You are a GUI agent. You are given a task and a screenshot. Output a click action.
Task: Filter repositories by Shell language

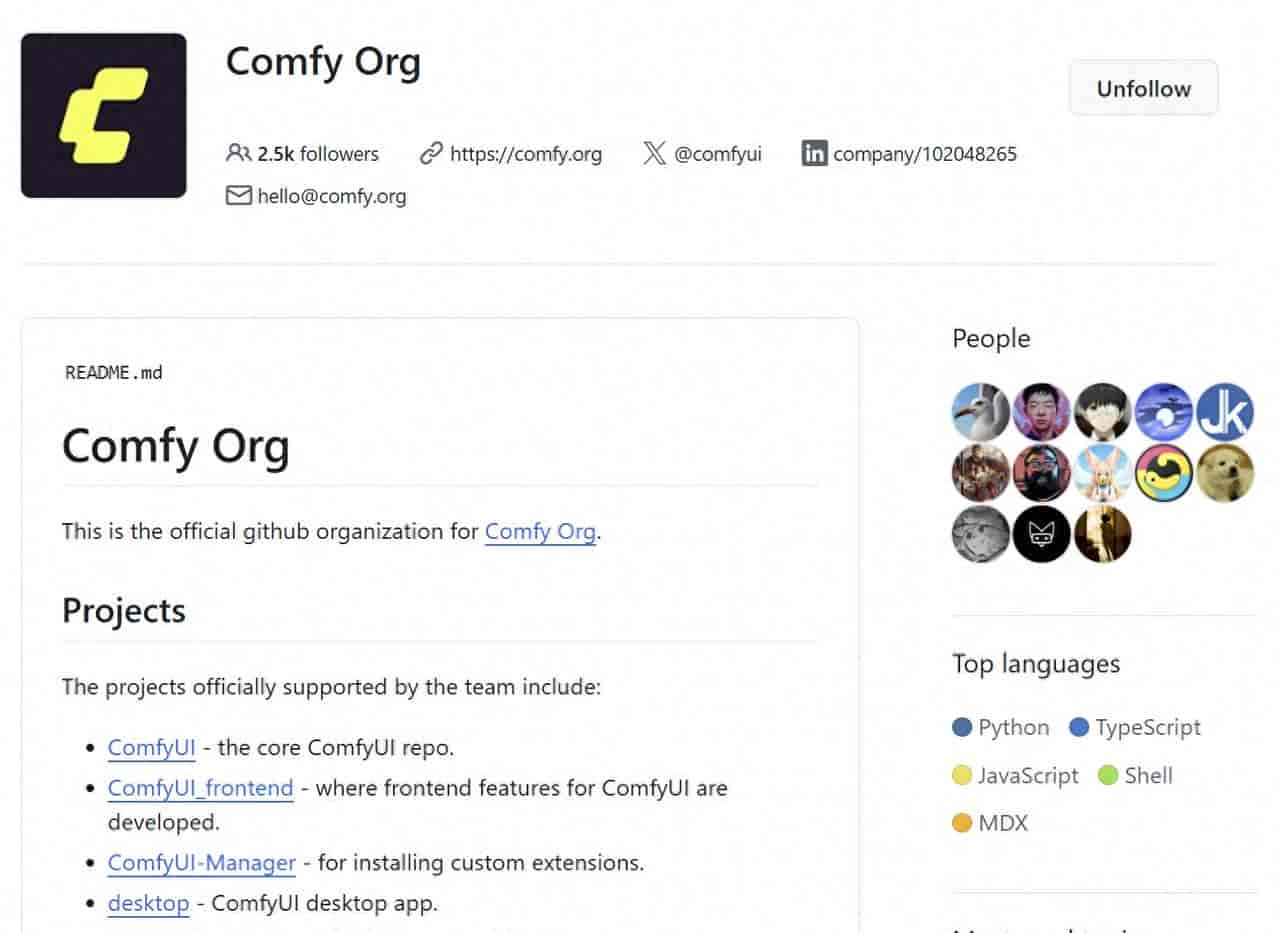(x=1136, y=775)
